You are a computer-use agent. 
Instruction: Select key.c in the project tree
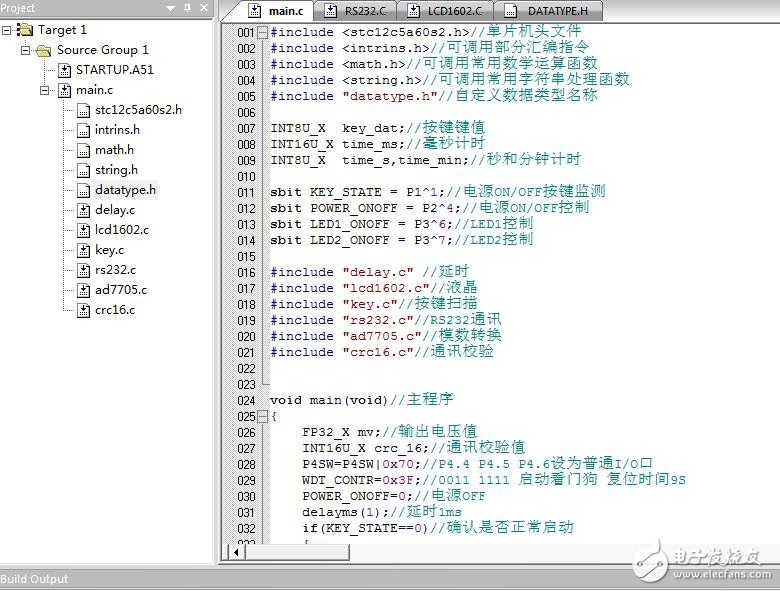tap(109, 250)
